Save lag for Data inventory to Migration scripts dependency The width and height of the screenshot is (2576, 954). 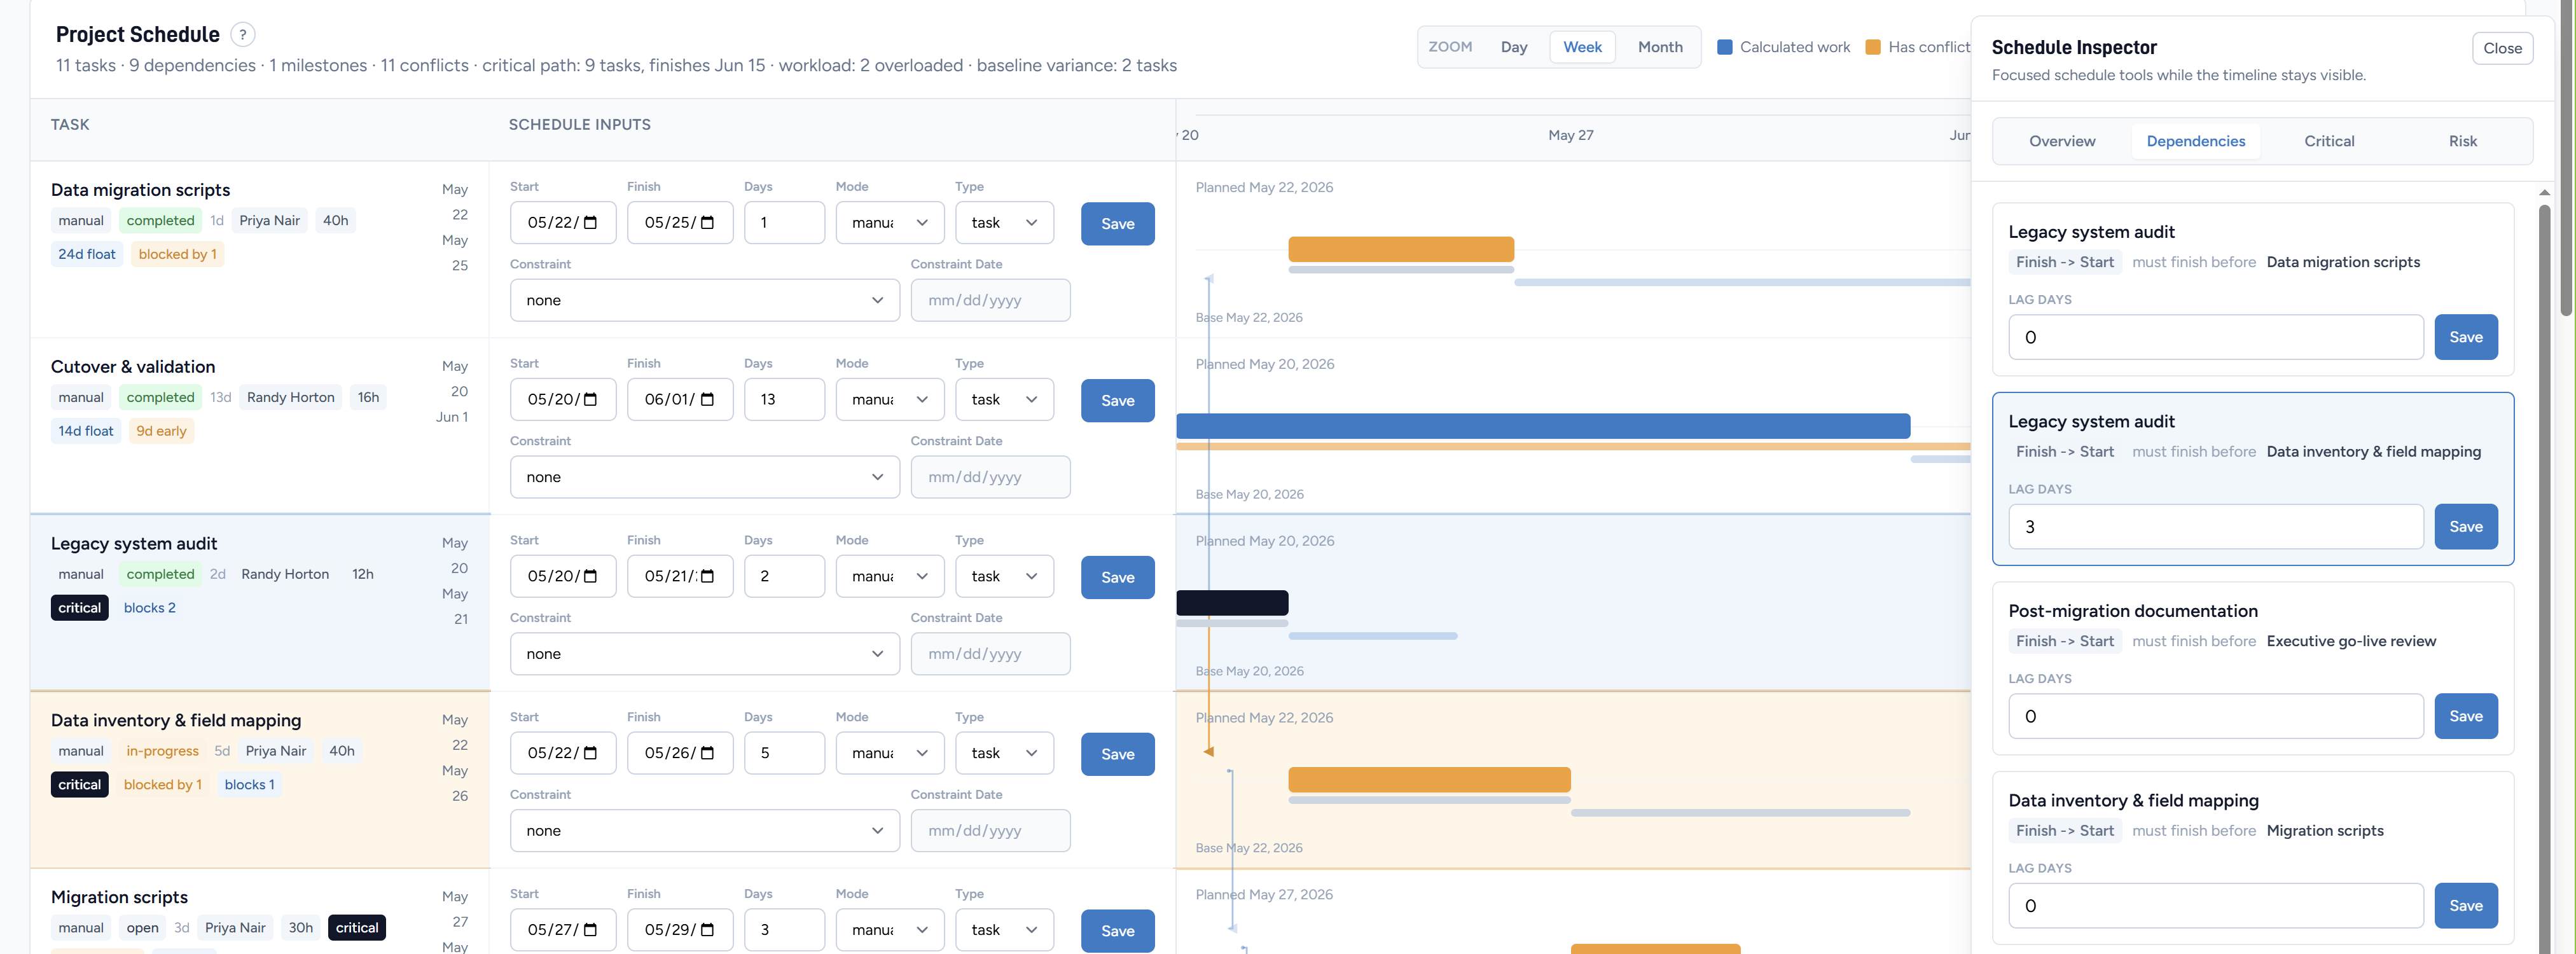click(x=2465, y=906)
